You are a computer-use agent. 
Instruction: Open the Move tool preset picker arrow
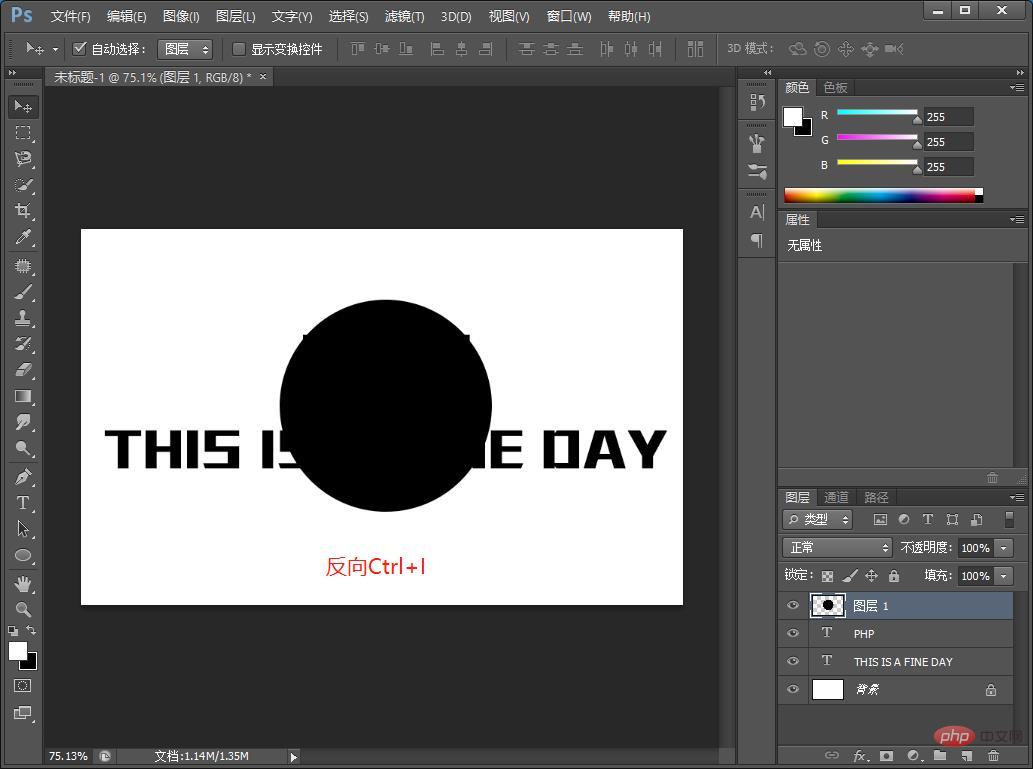[x=55, y=49]
